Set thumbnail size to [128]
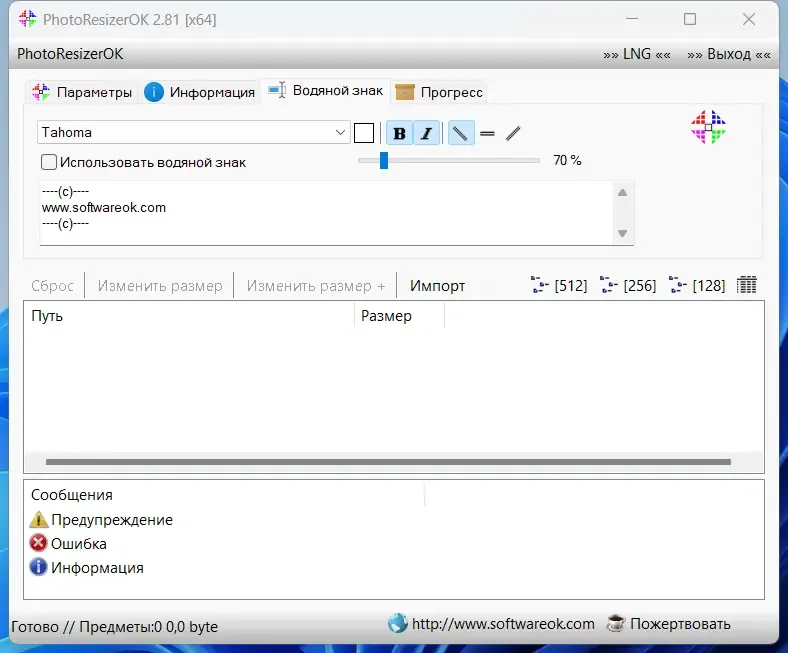Image resolution: width=788 pixels, height=653 pixels. coord(697,286)
